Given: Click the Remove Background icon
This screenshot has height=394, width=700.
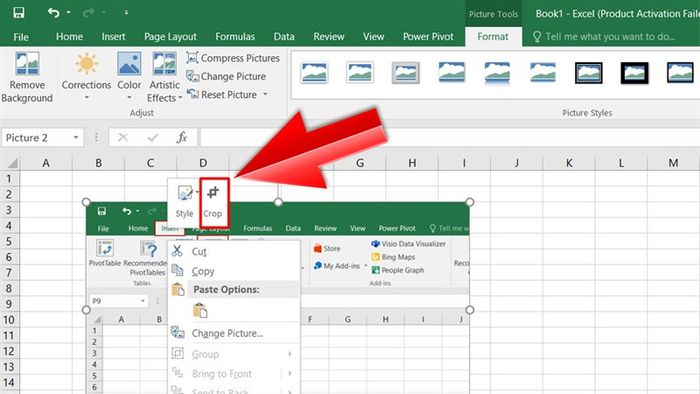Looking at the screenshot, I should click(x=27, y=63).
